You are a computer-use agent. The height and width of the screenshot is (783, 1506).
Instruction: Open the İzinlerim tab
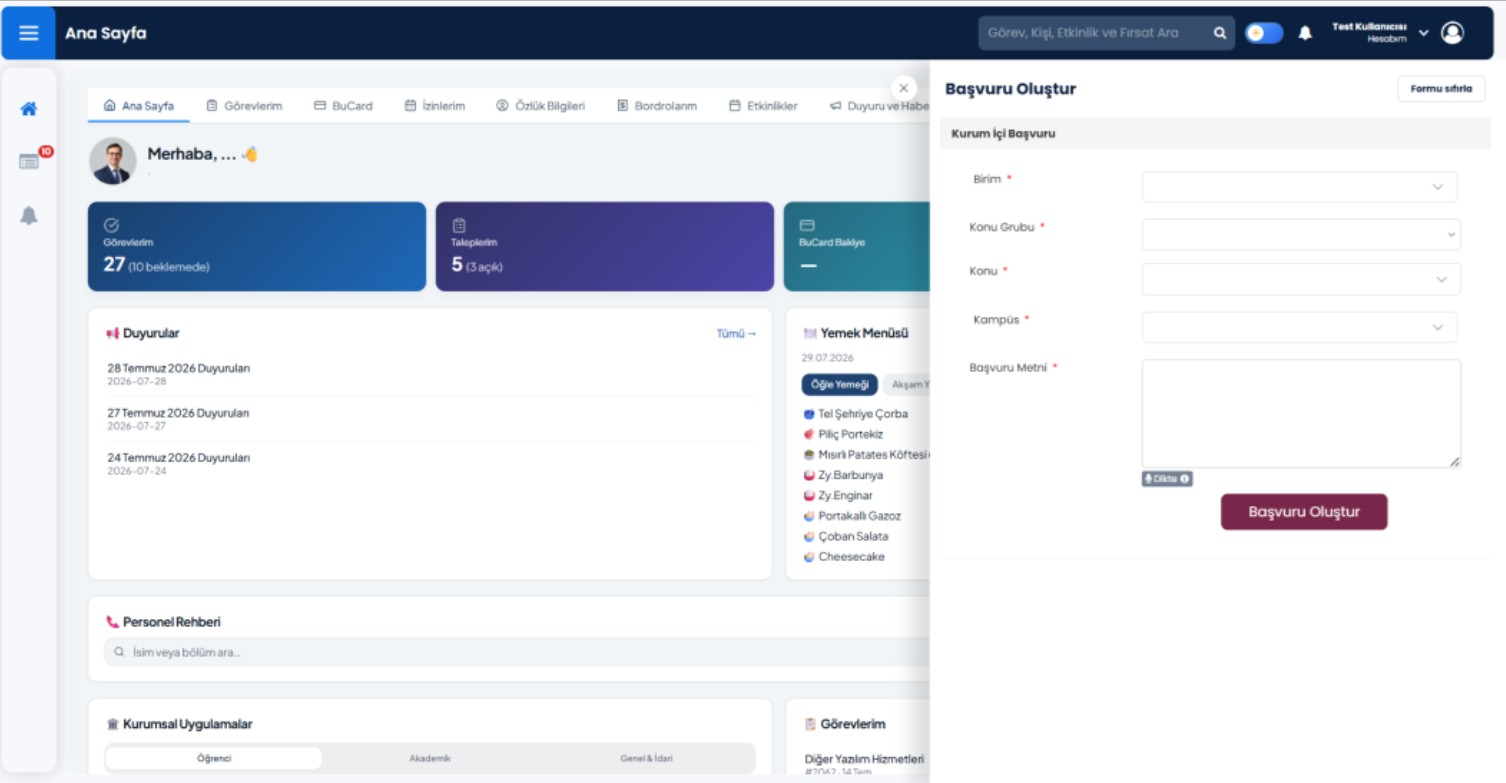point(435,106)
